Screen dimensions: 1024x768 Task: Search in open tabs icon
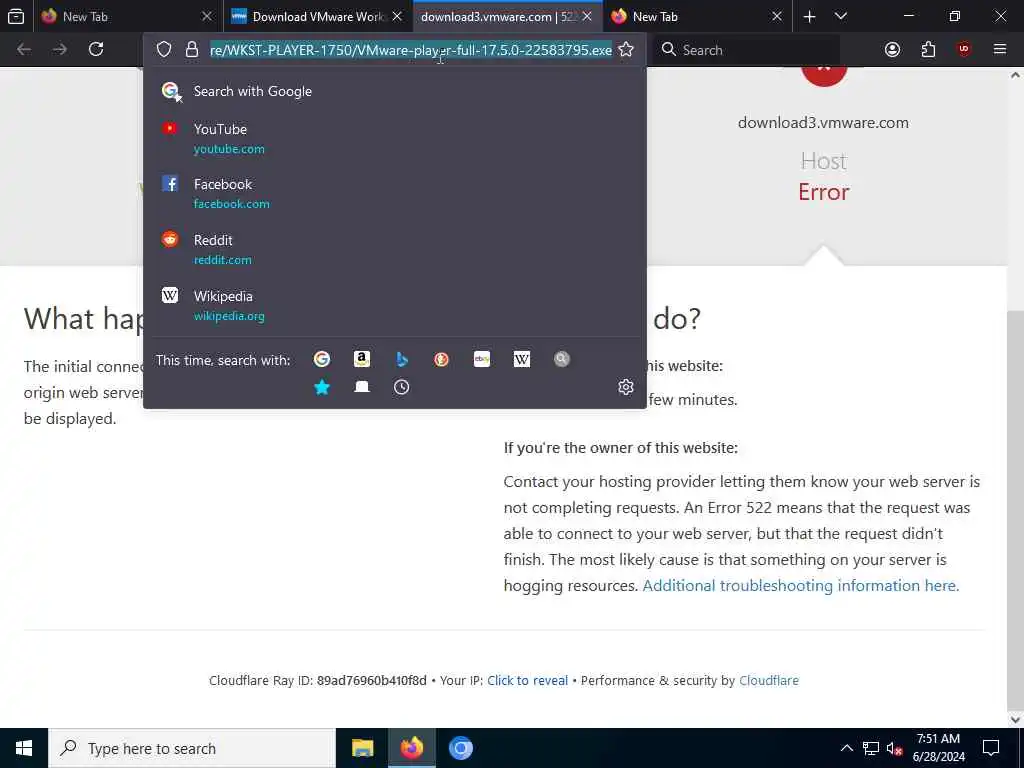362,387
